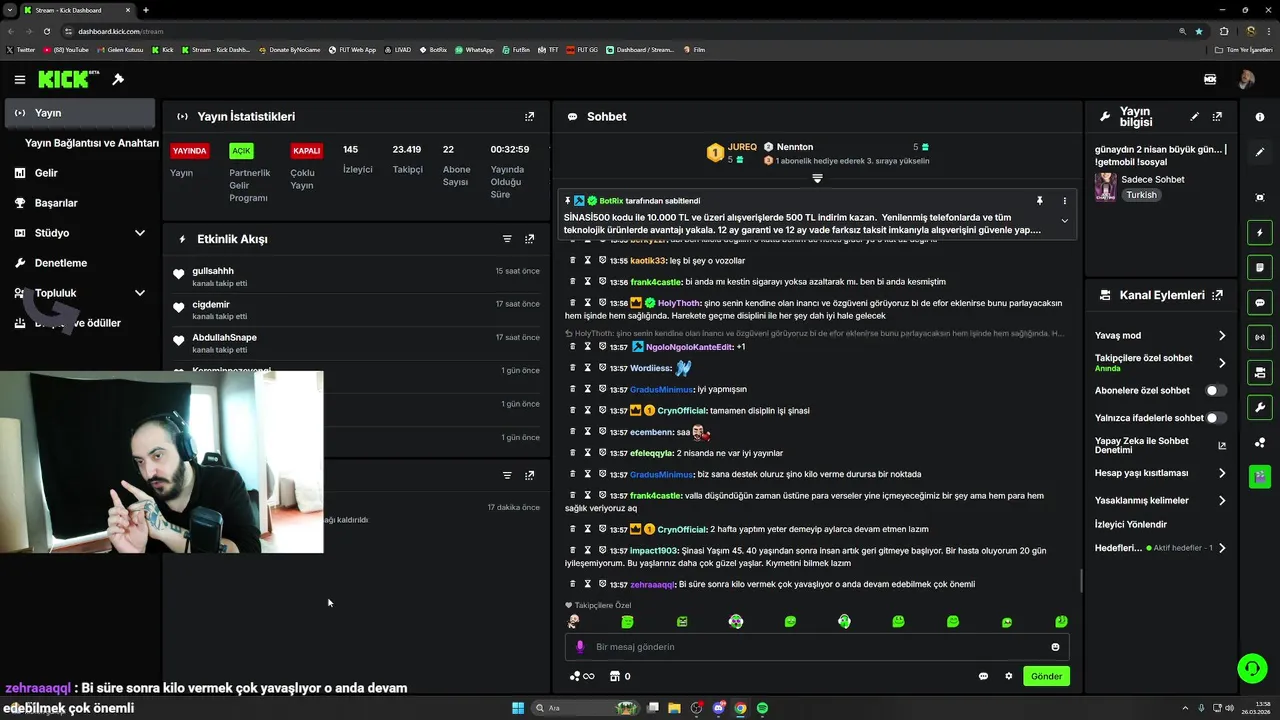Pop out the Kanal Eylemleri panel

[x=1217, y=295]
